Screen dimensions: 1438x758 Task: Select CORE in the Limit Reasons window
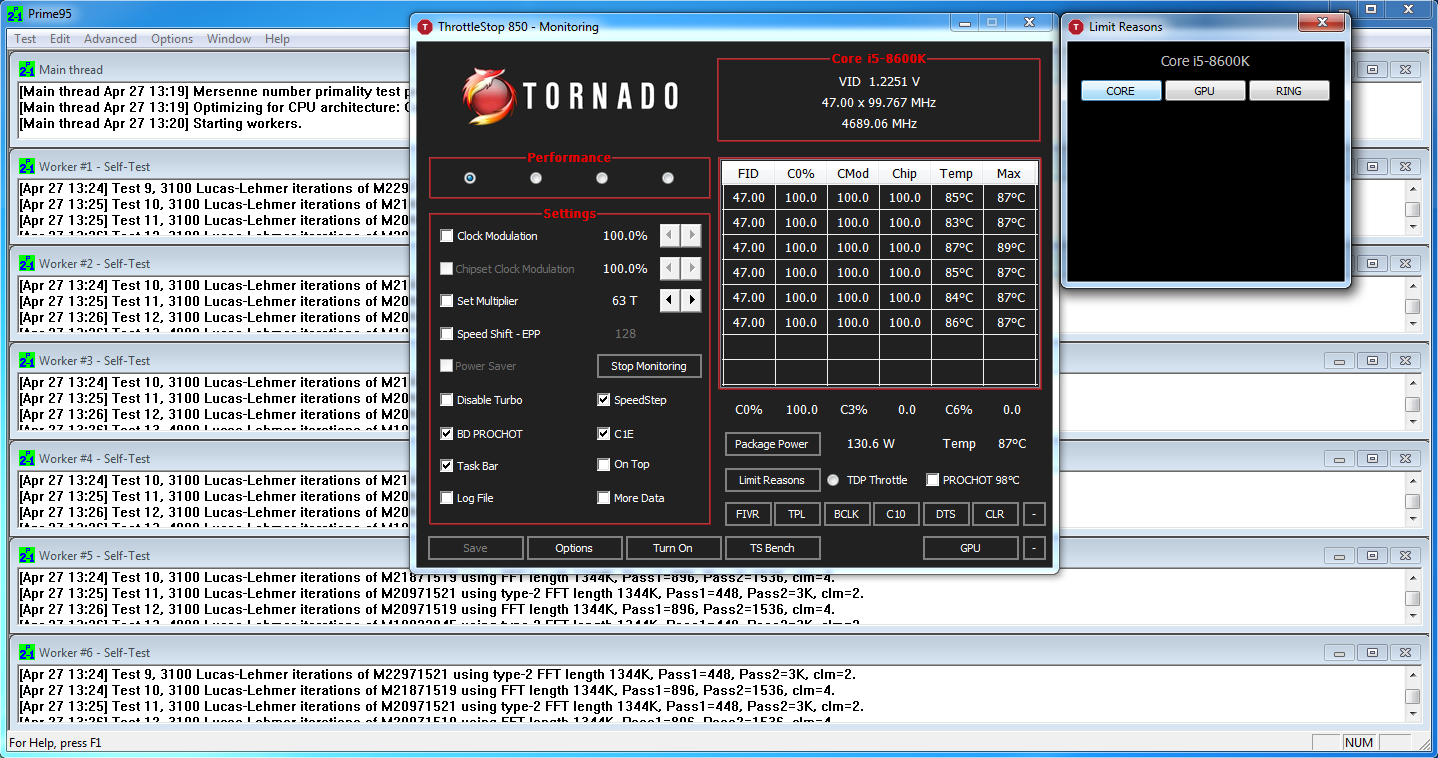[1121, 91]
